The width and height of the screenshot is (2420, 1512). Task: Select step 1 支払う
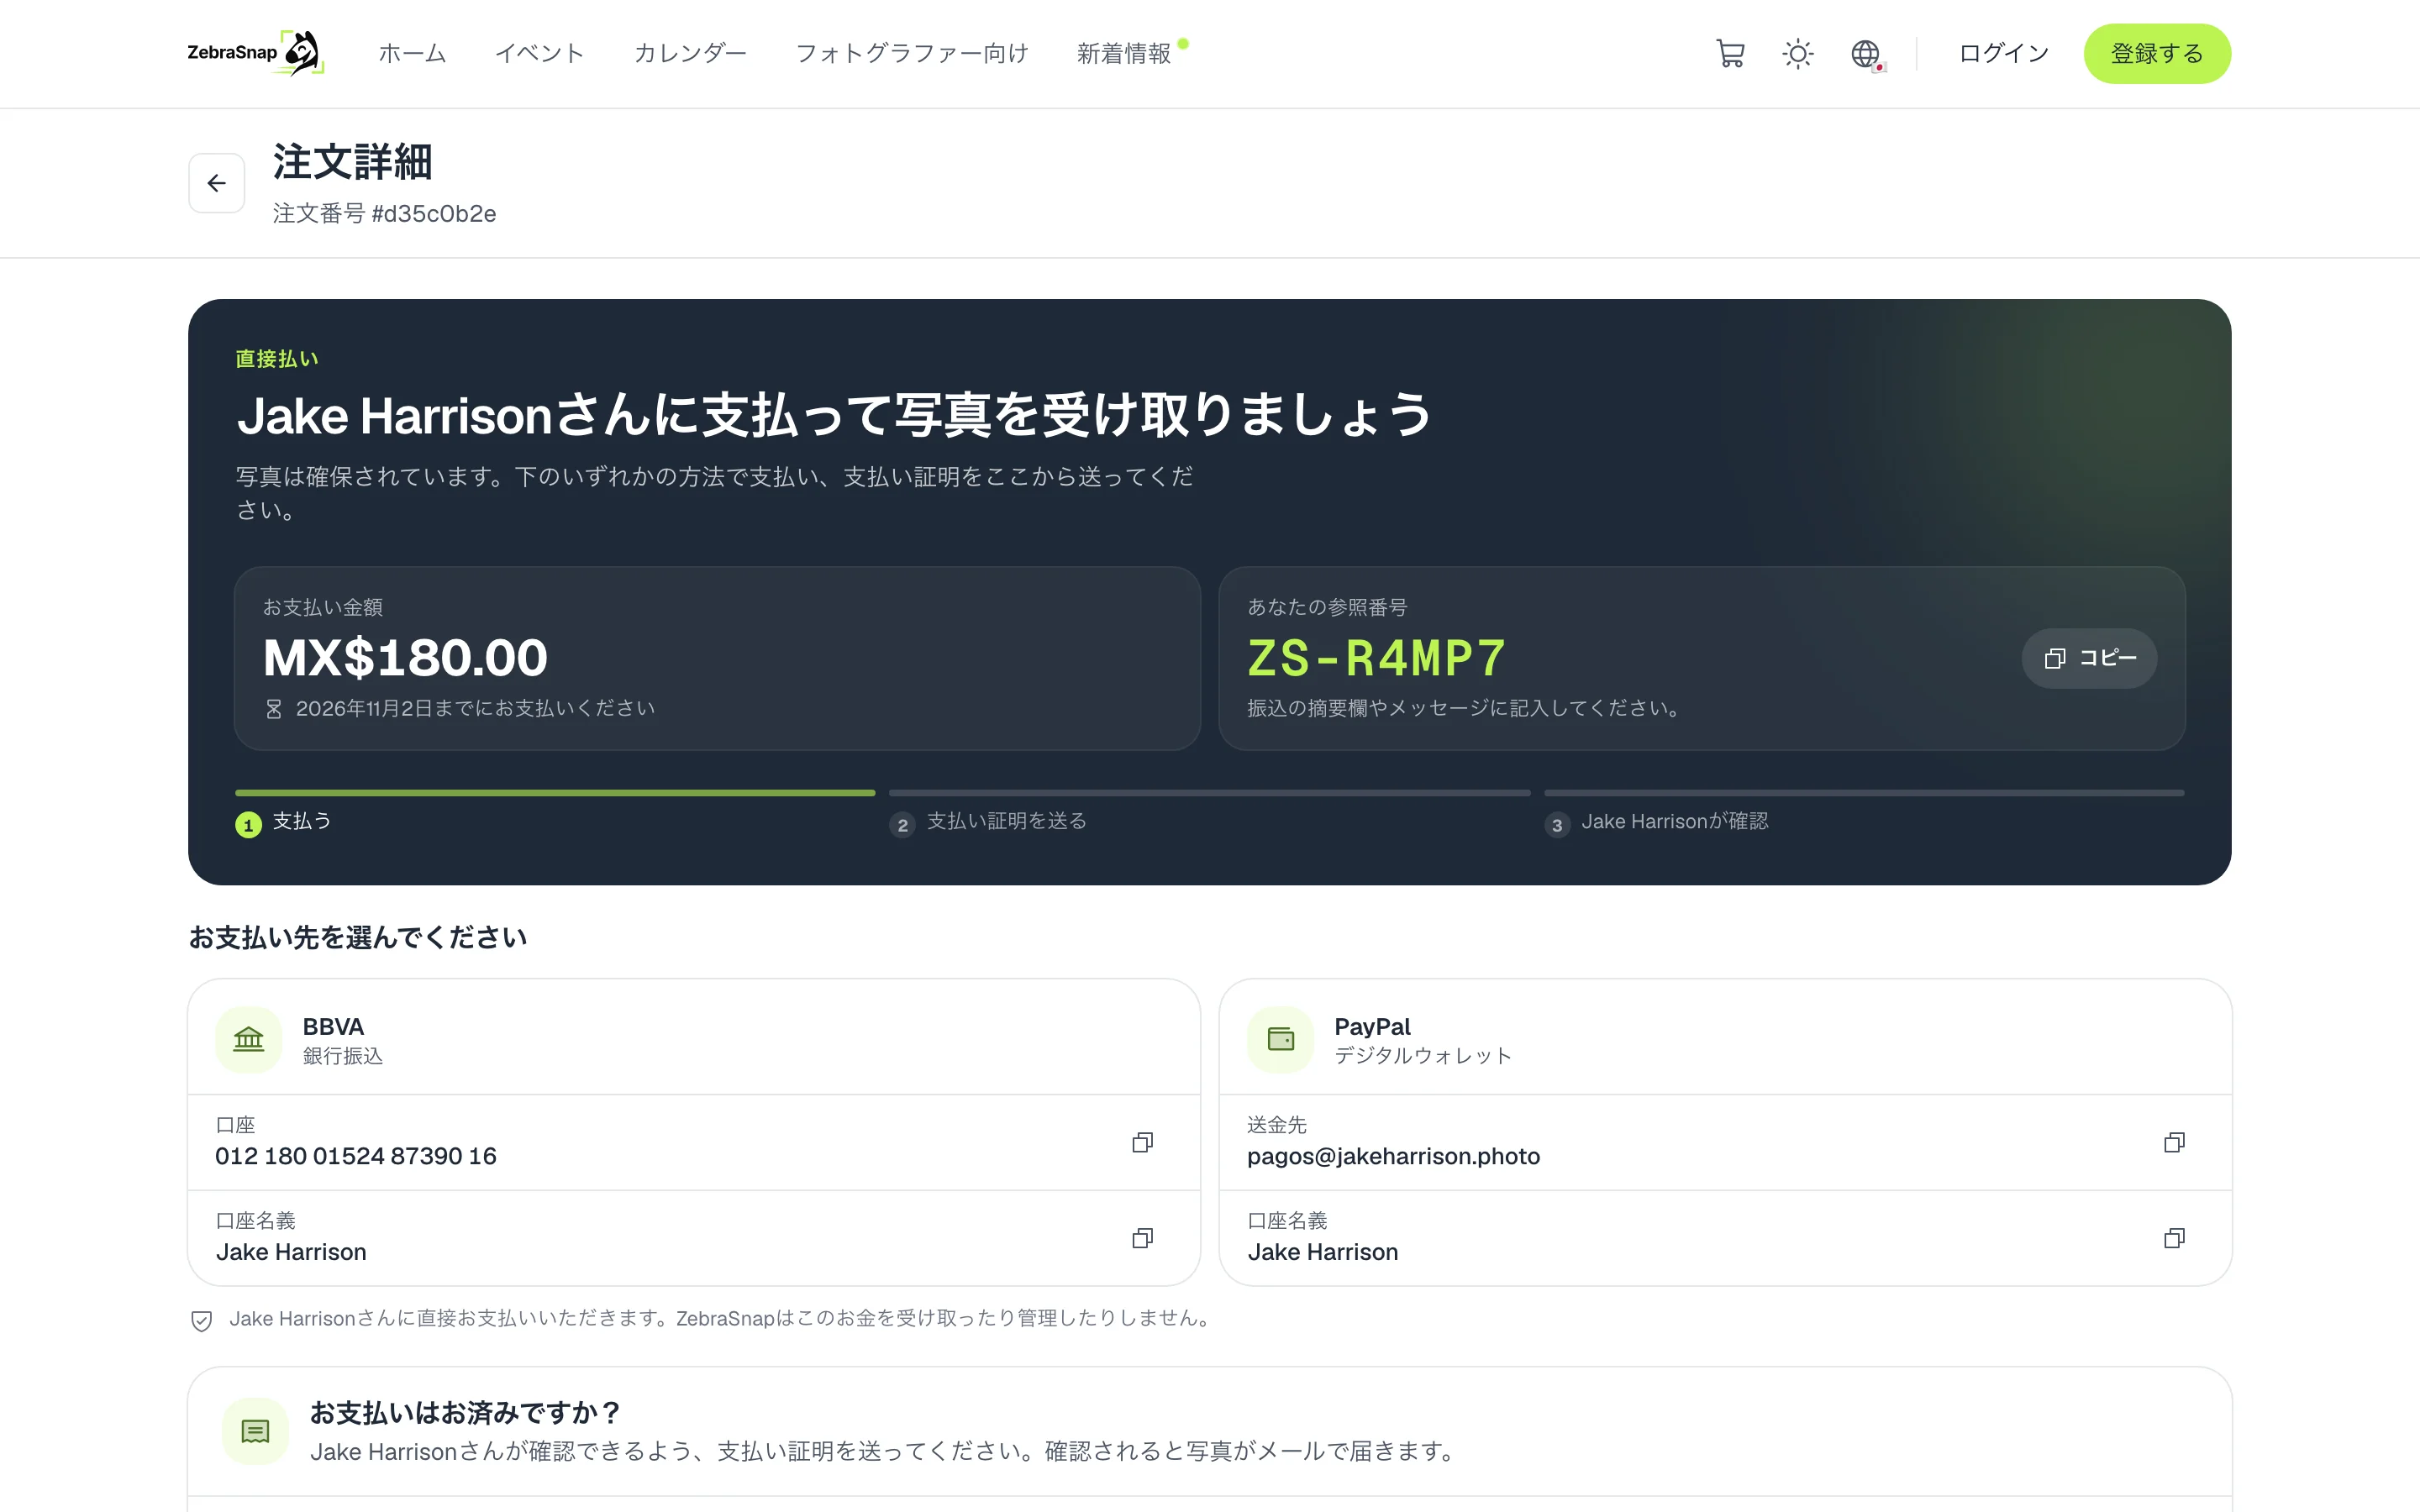pyautogui.click(x=283, y=823)
